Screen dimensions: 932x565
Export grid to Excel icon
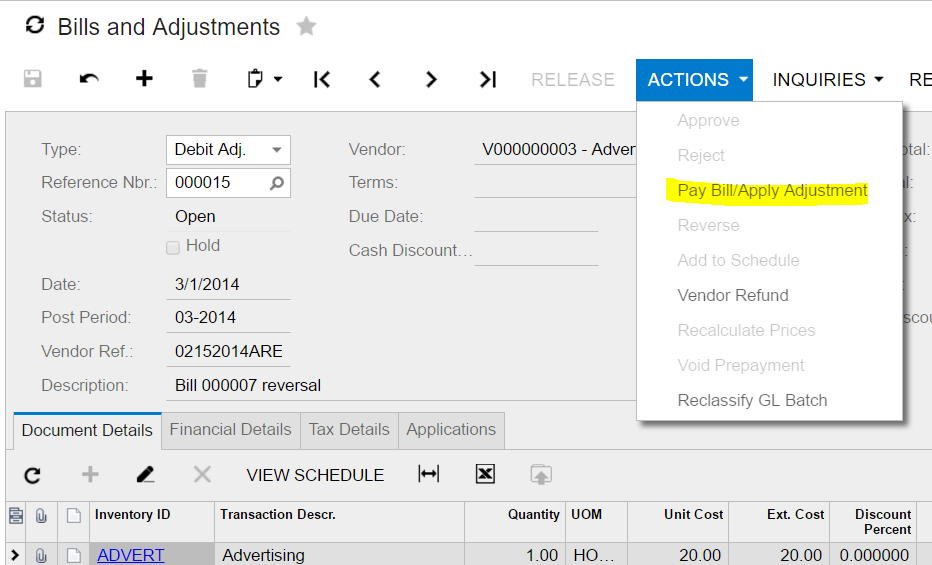485,475
